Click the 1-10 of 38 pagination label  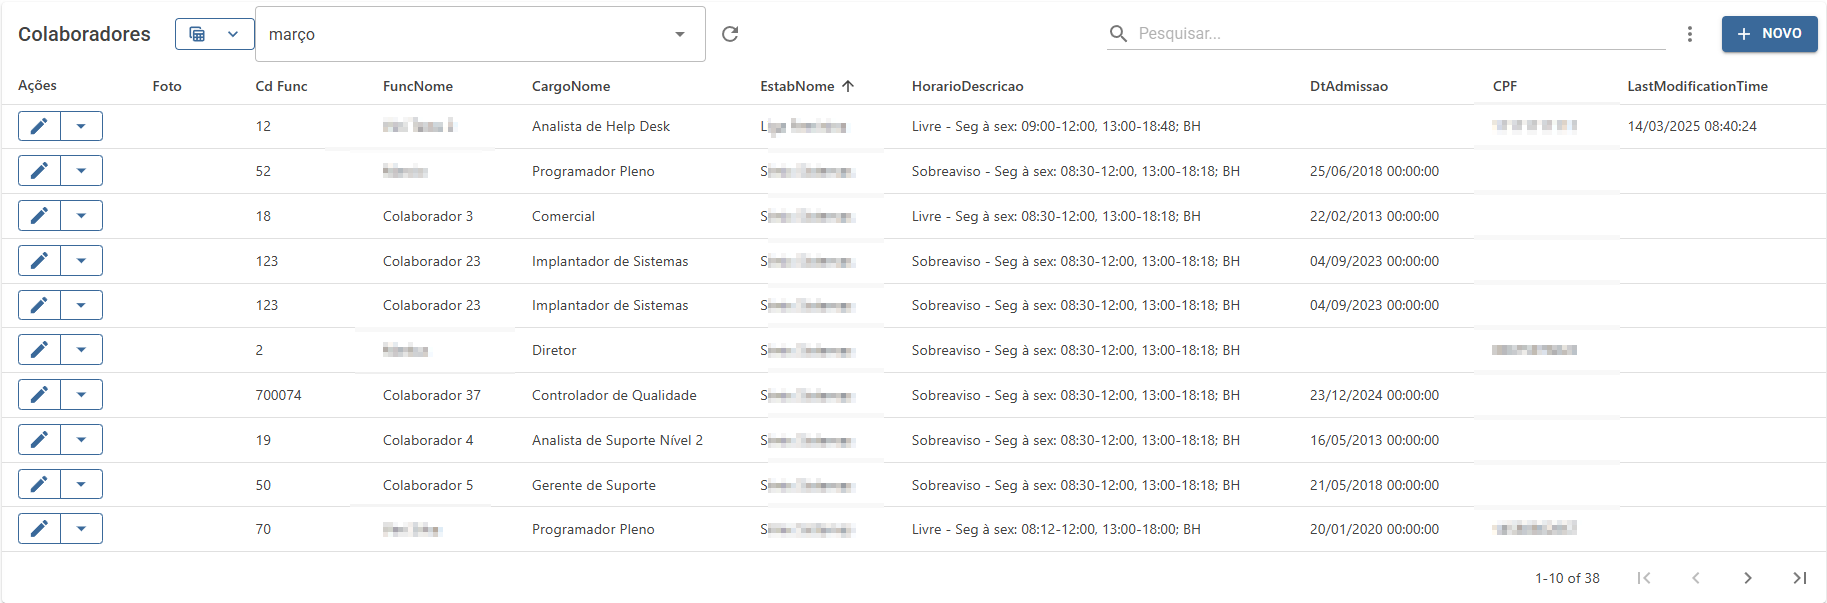[1567, 578]
